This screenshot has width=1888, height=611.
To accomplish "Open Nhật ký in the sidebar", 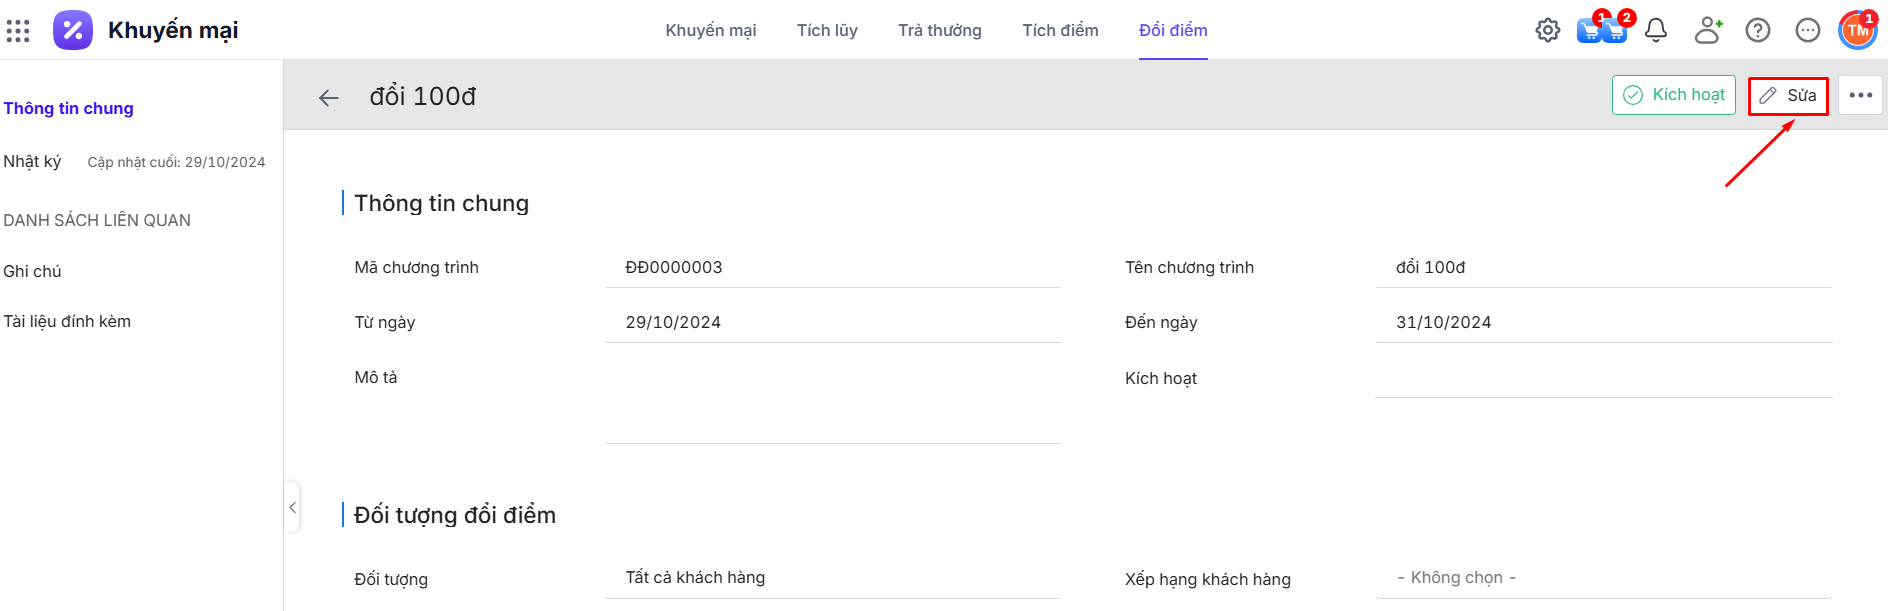I will 32,162.
